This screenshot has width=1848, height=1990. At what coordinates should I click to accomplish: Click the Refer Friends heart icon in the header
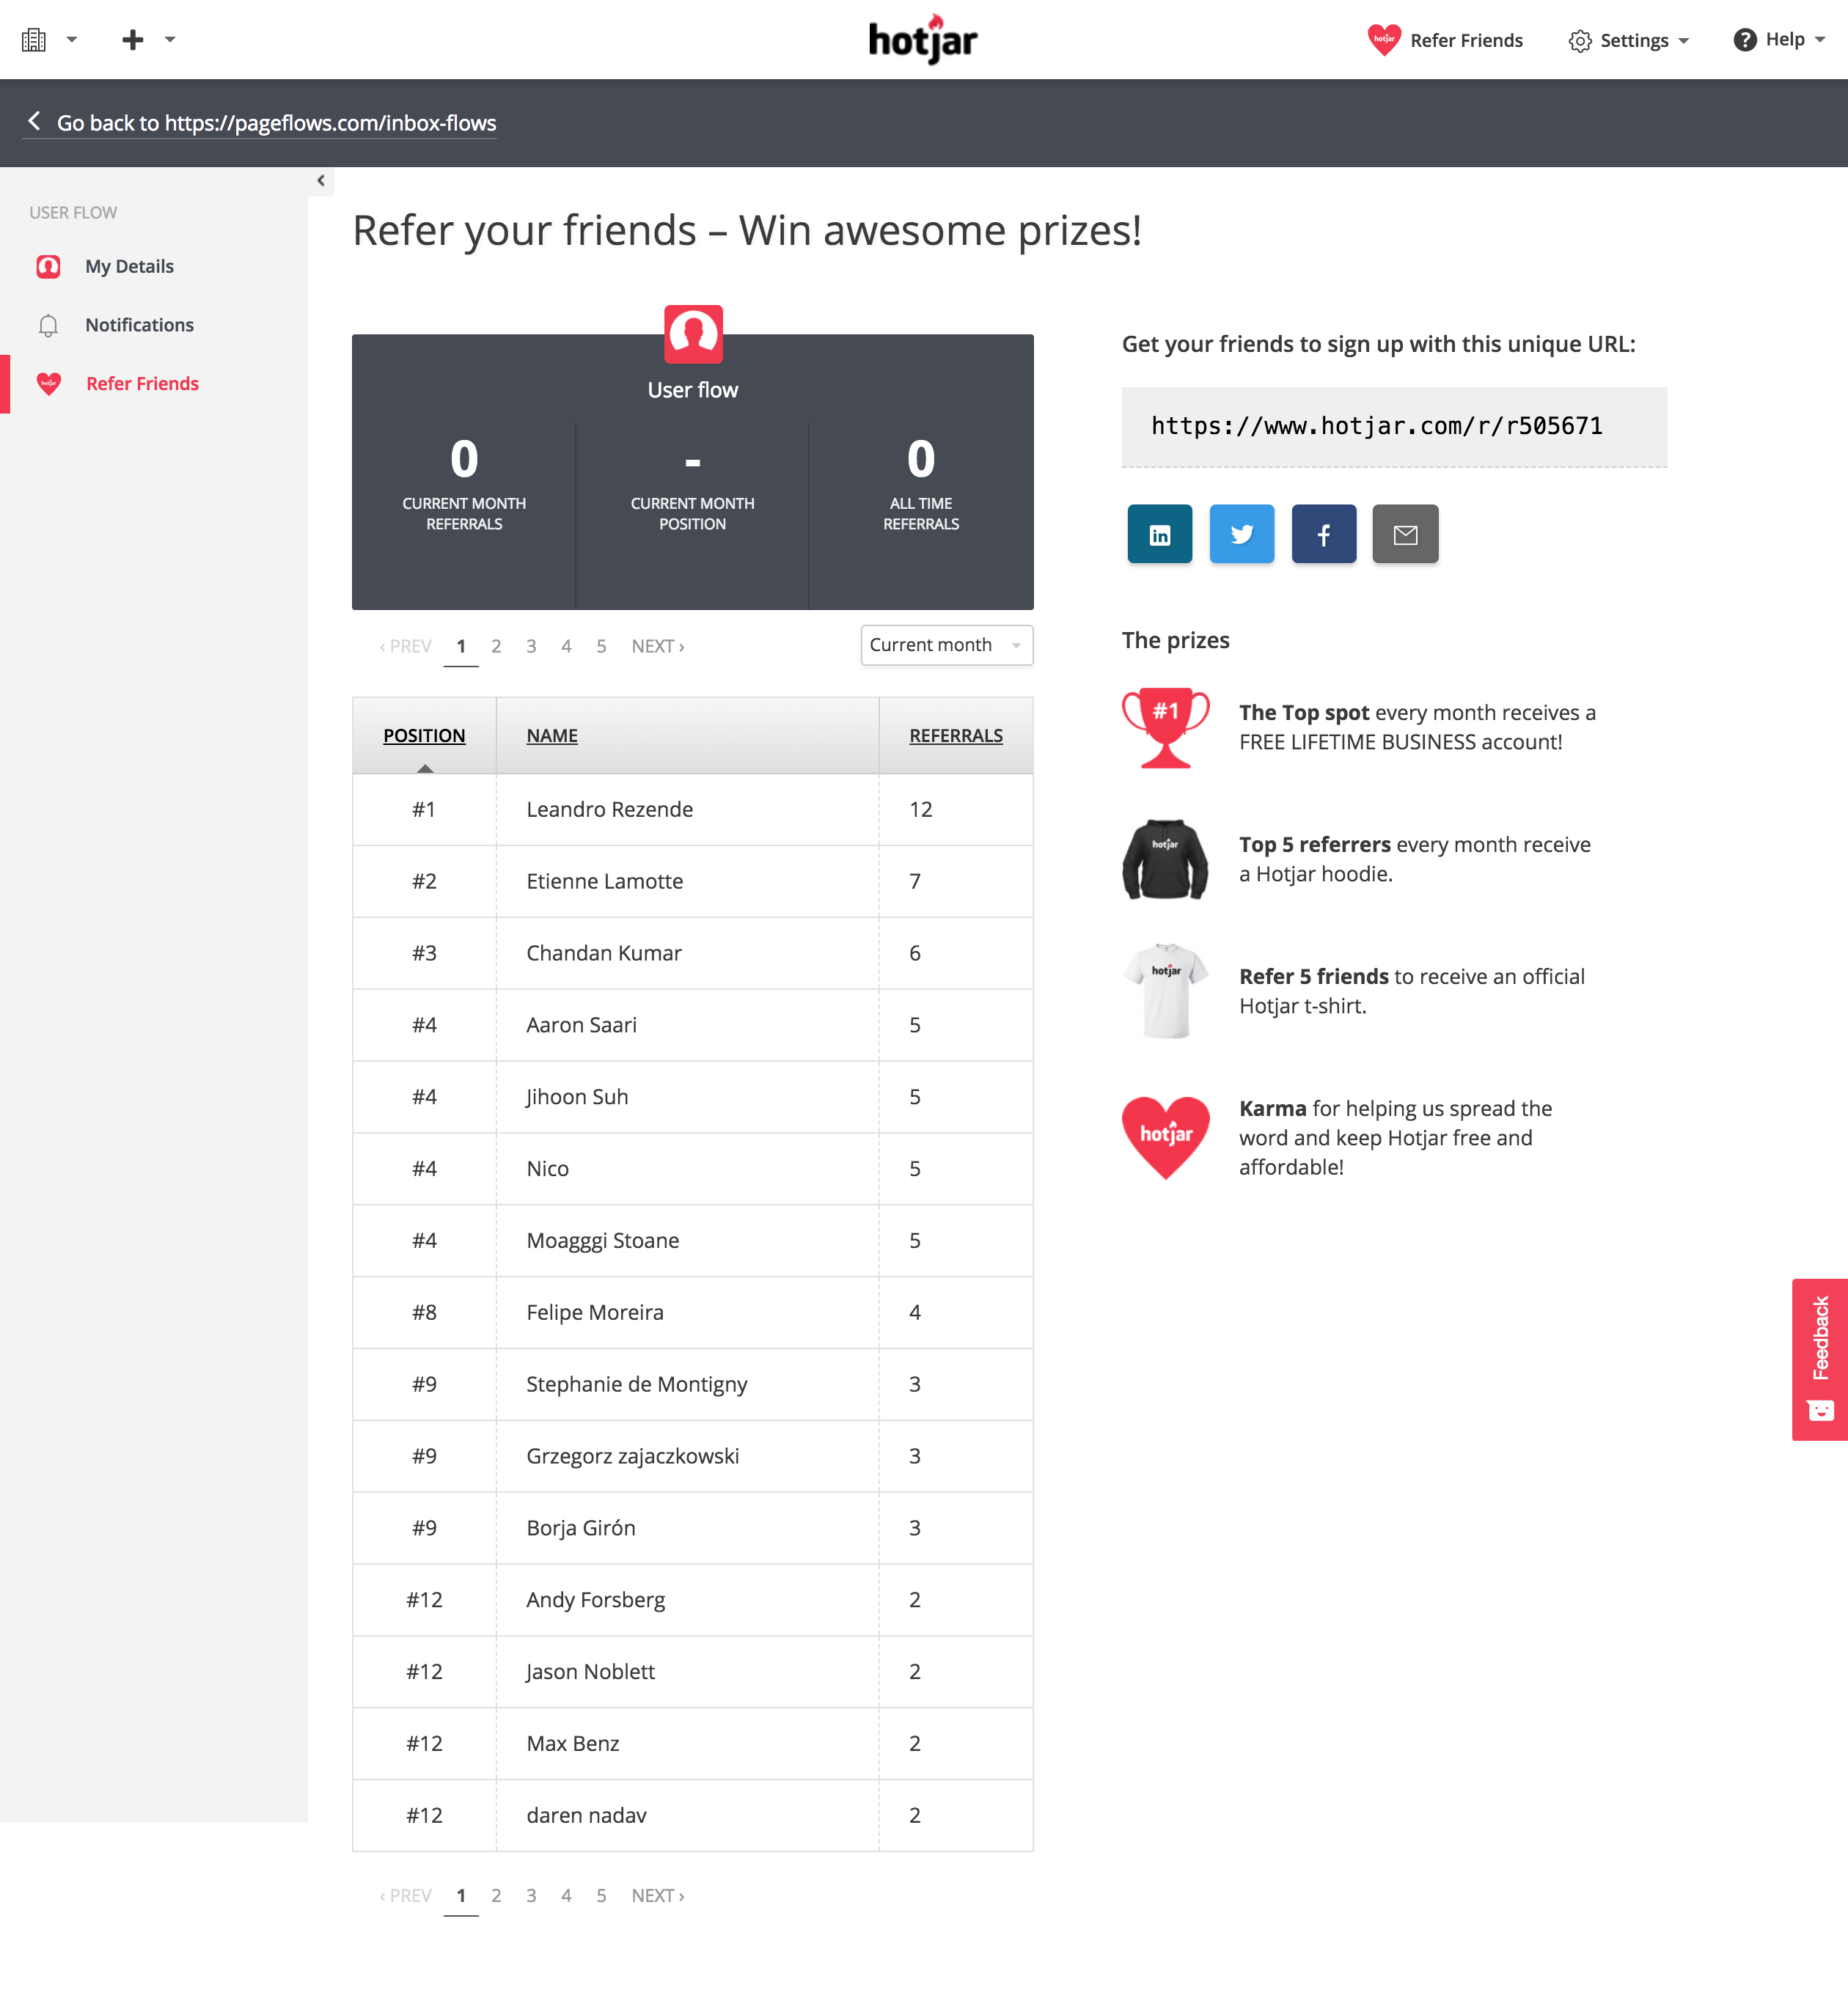click(x=1384, y=40)
